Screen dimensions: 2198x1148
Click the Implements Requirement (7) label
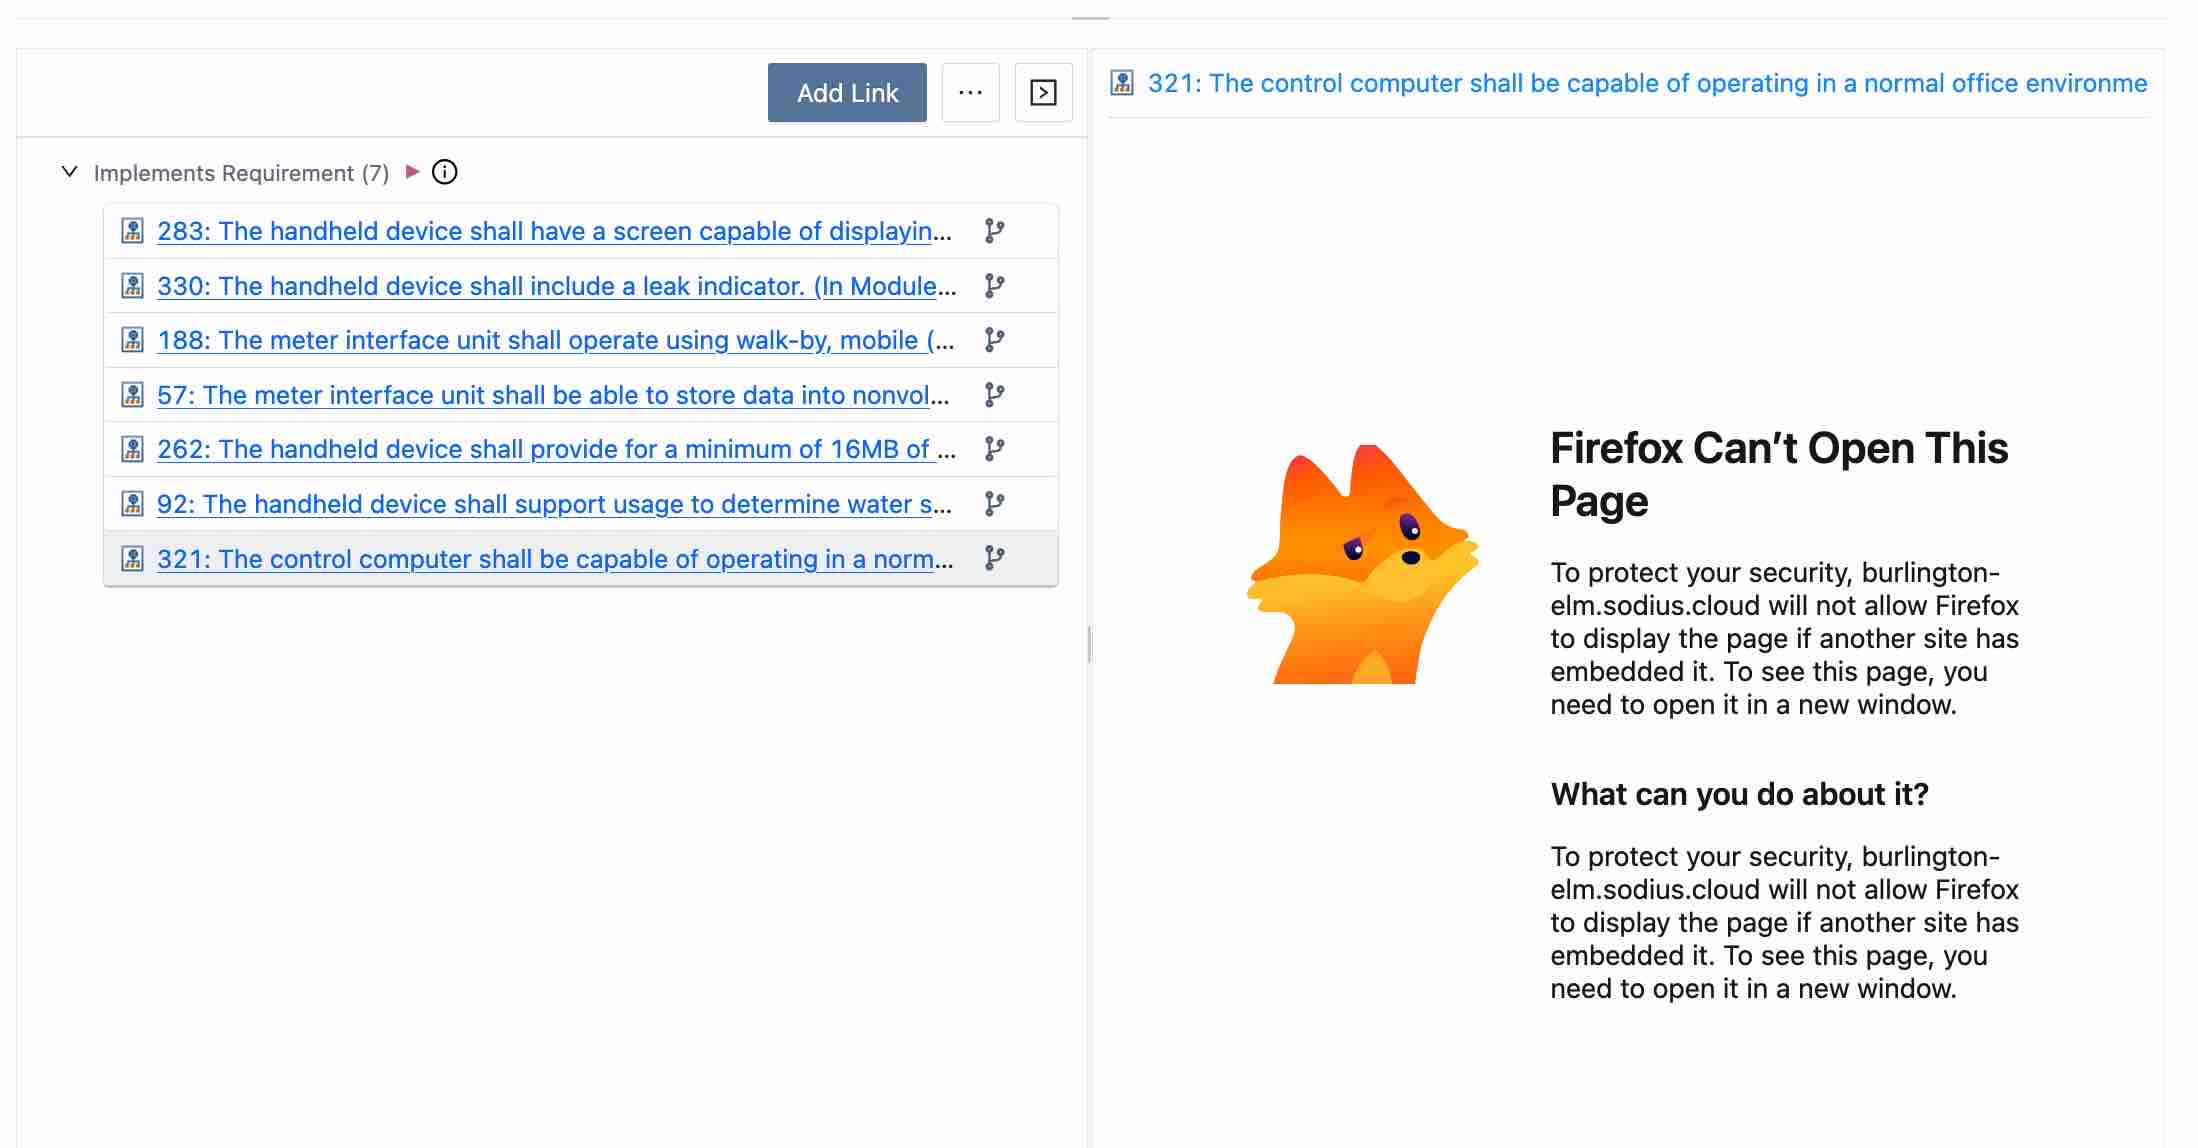tap(241, 173)
